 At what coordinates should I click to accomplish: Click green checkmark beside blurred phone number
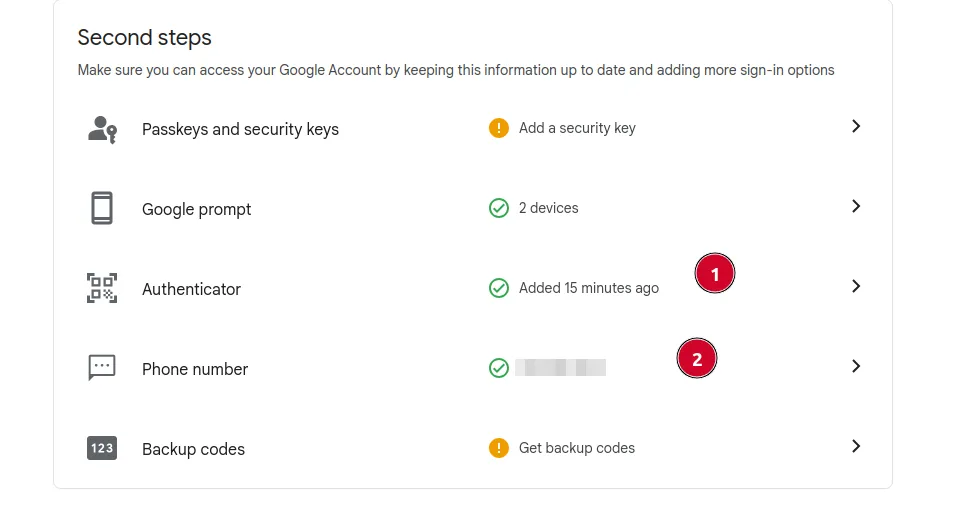pos(499,368)
